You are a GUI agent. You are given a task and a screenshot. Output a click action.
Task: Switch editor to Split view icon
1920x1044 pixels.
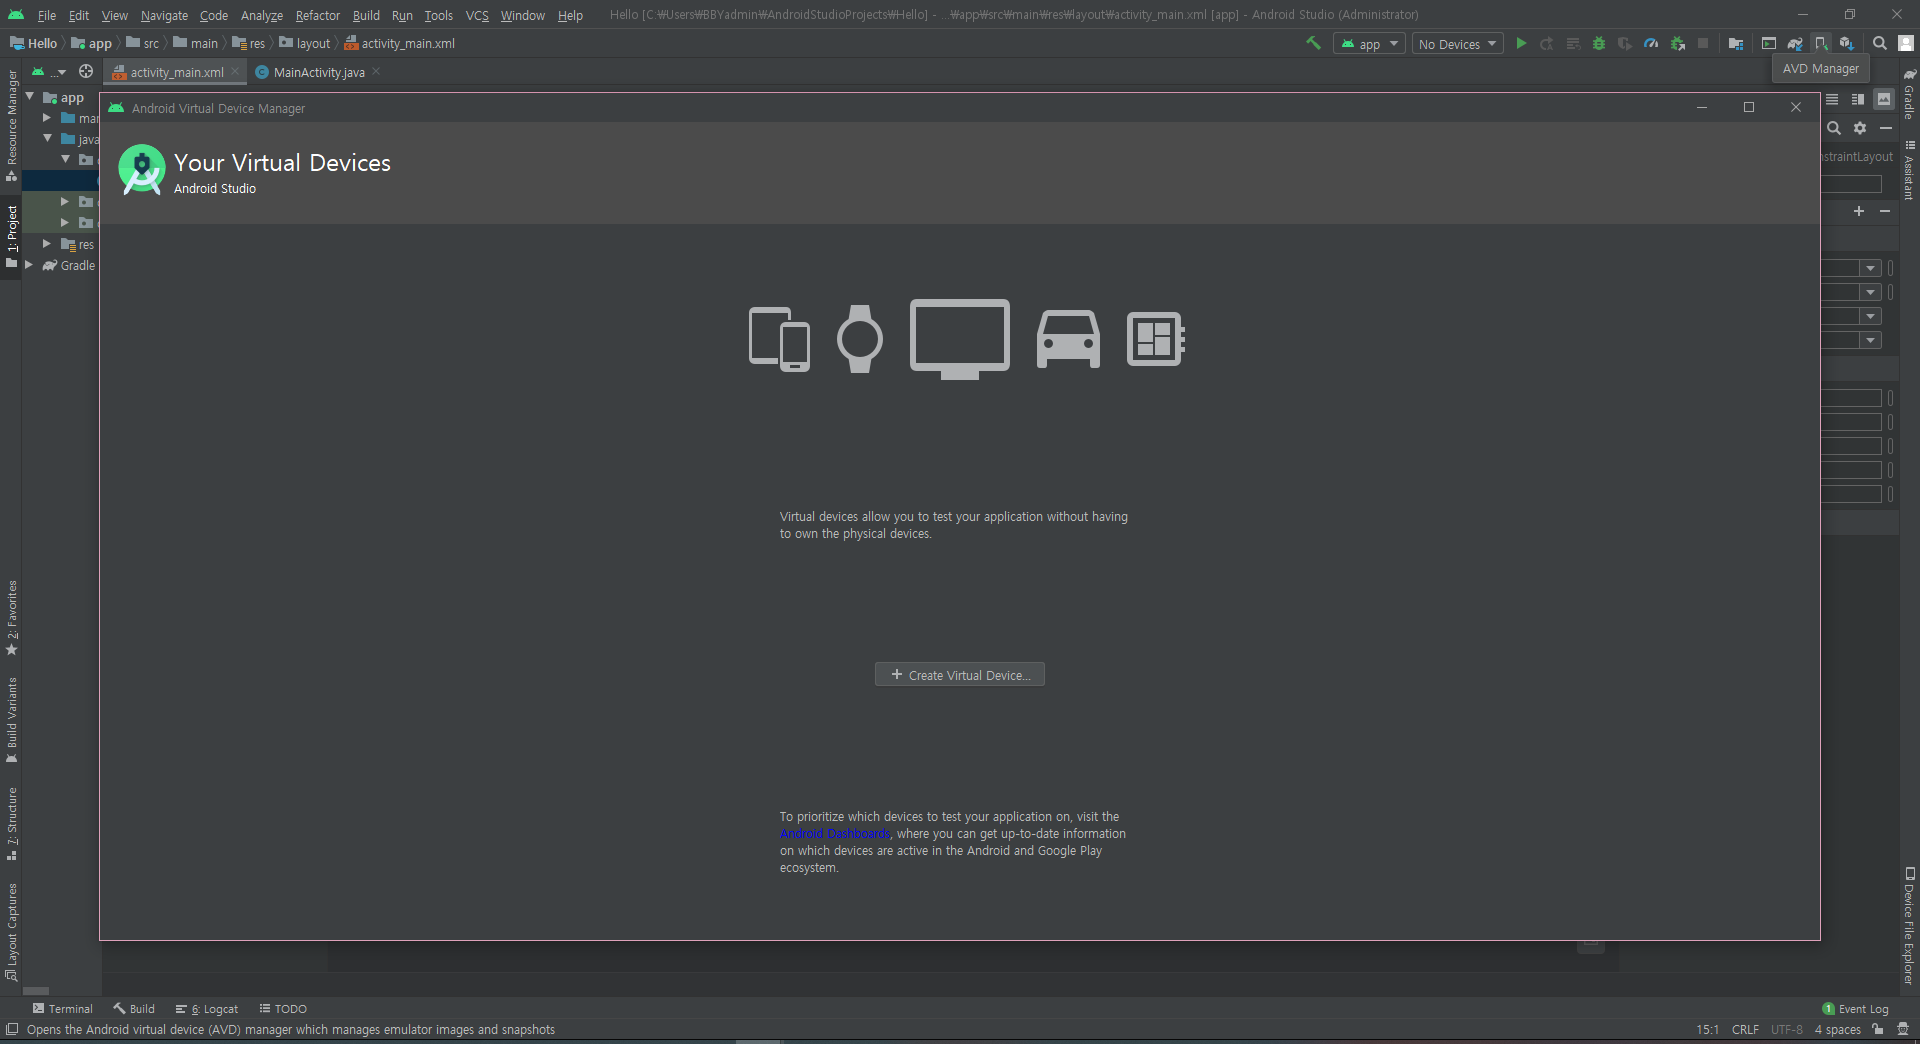(1858, 99)
